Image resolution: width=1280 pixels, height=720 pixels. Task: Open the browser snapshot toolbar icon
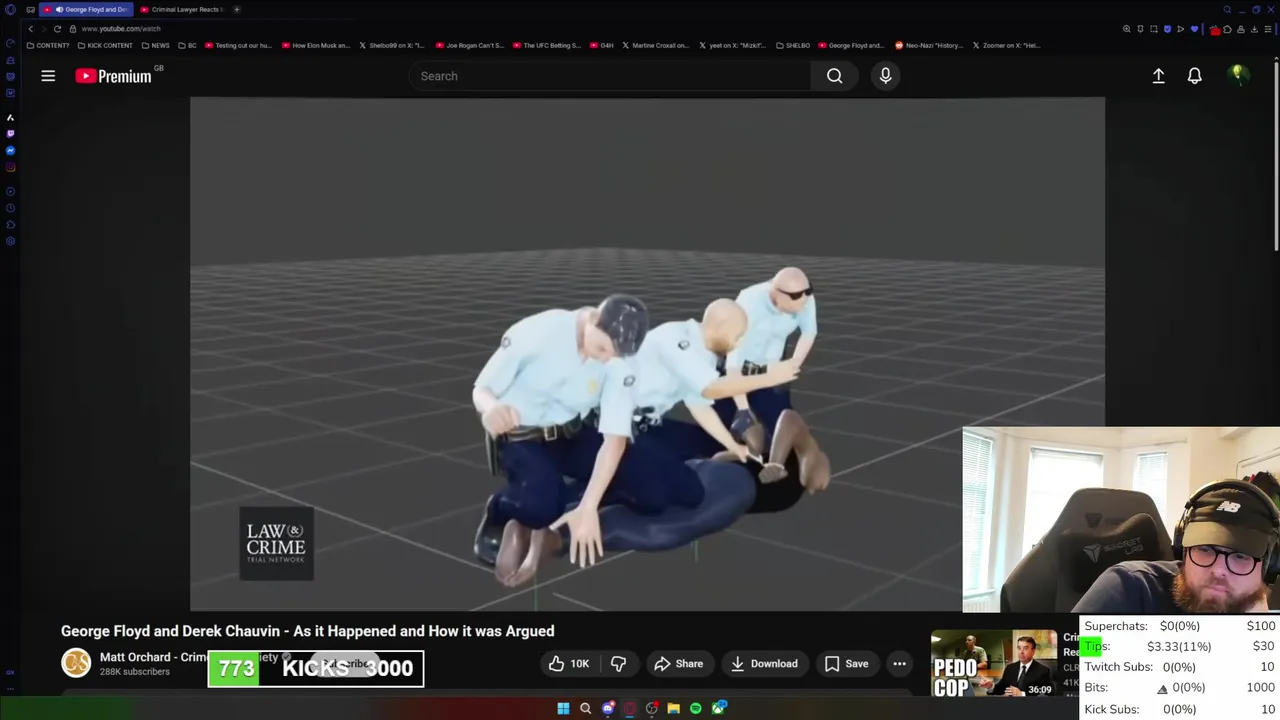coord(1154,29)
